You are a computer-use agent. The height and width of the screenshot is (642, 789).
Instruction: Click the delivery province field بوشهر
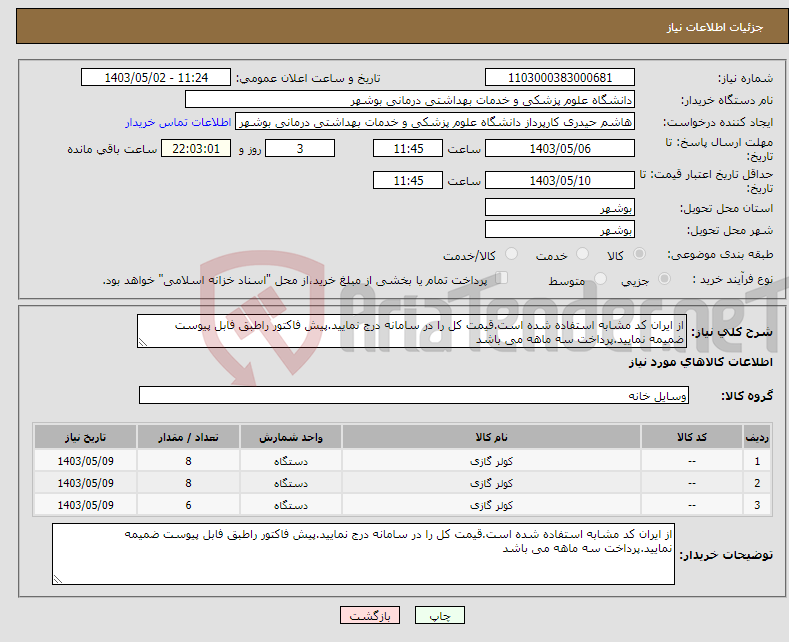click(x=560, y=207)
